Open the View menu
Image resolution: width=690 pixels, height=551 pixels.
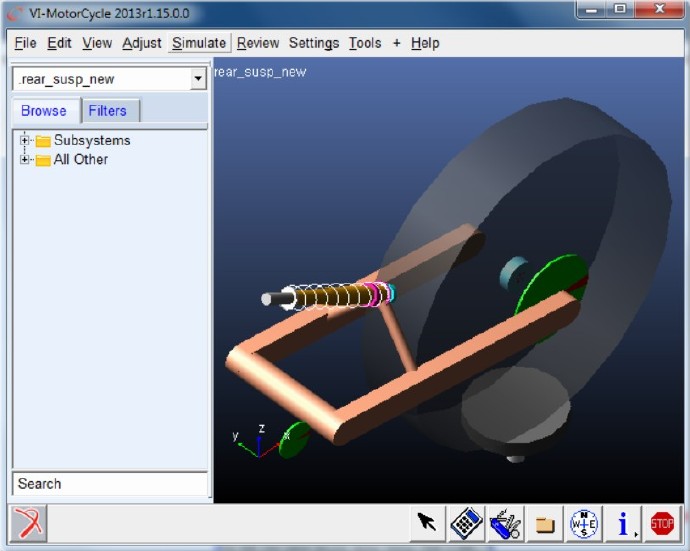(97, 43)
